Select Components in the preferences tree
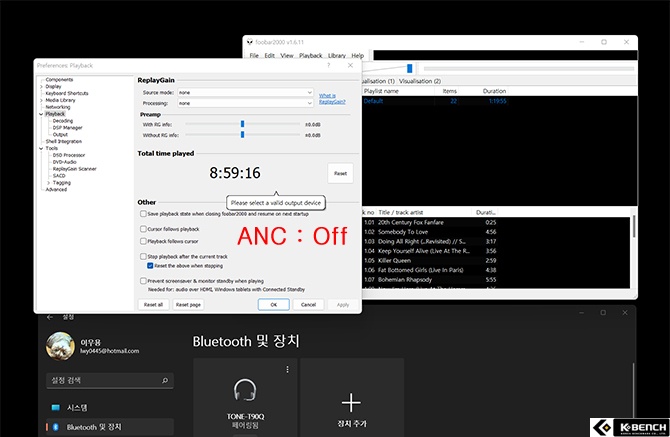Image resolution: width=670 pixels, height=437 pixels. pos(59,80)
